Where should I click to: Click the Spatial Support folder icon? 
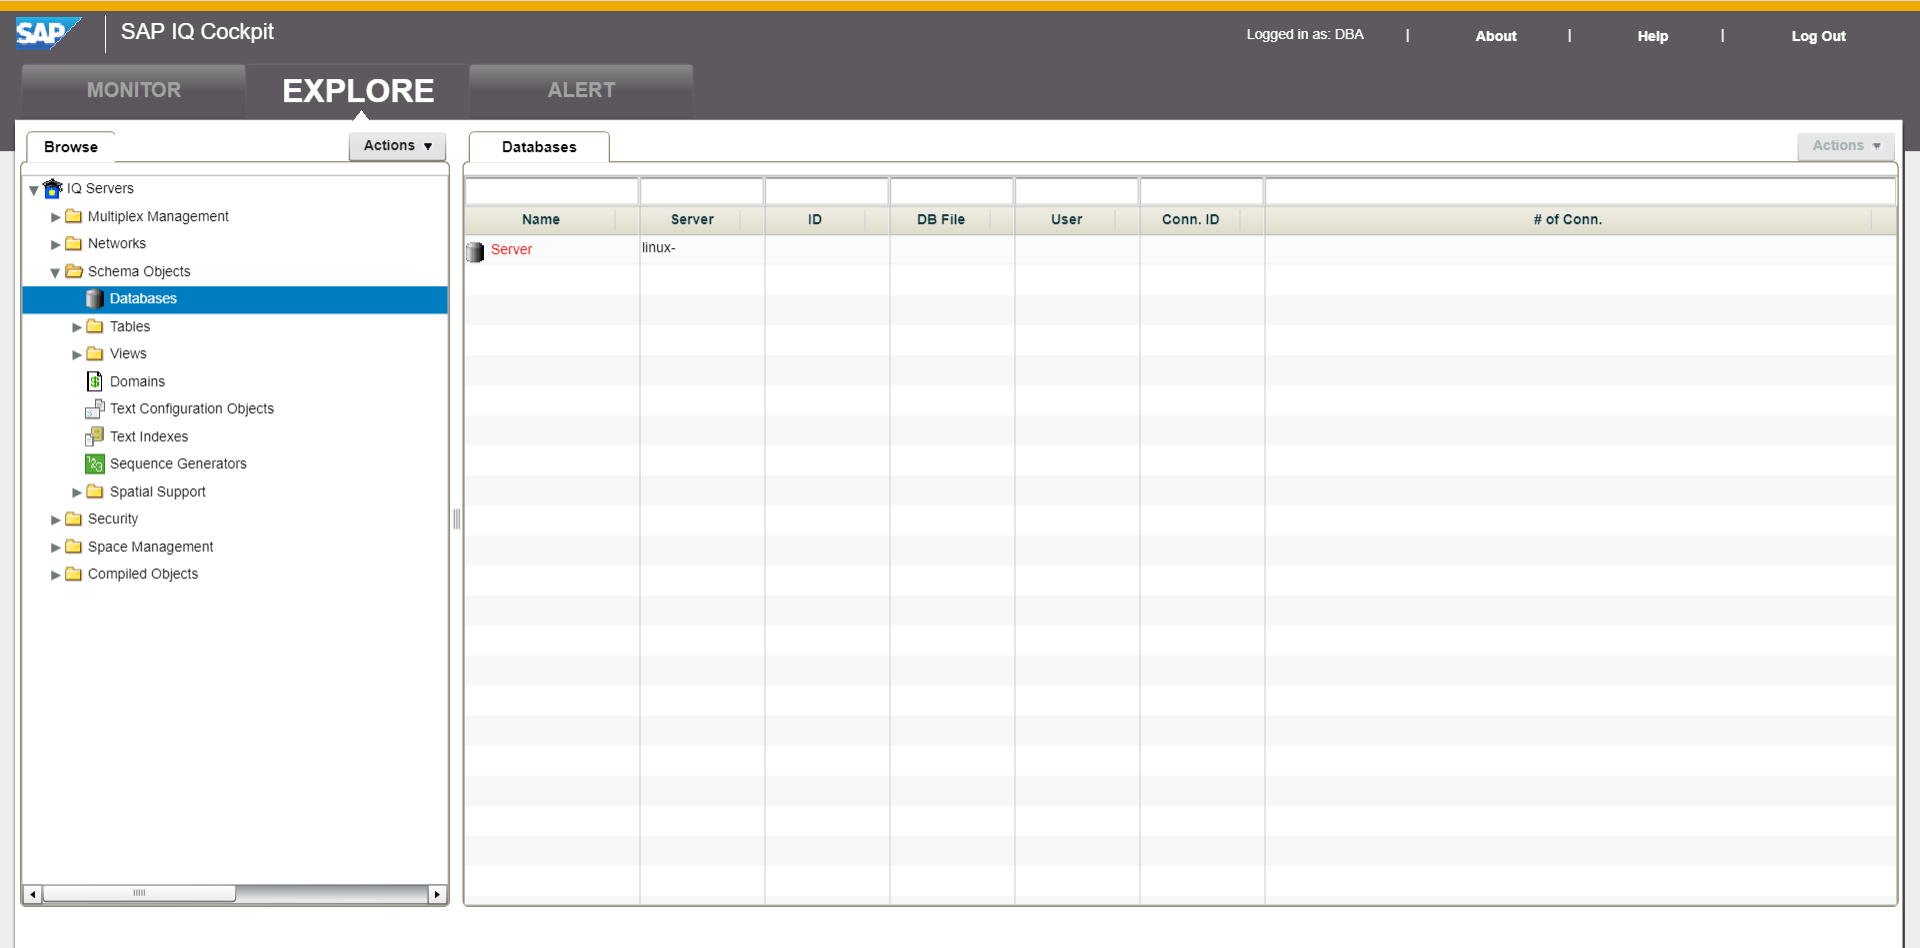click(x=95, y=491)
